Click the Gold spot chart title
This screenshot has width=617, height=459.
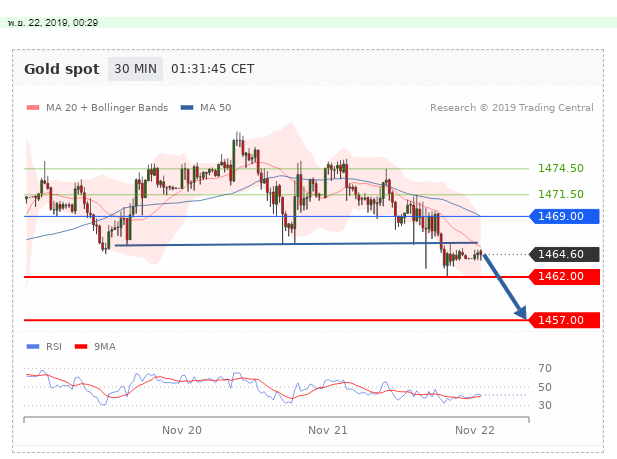click(x=62, y=69)
